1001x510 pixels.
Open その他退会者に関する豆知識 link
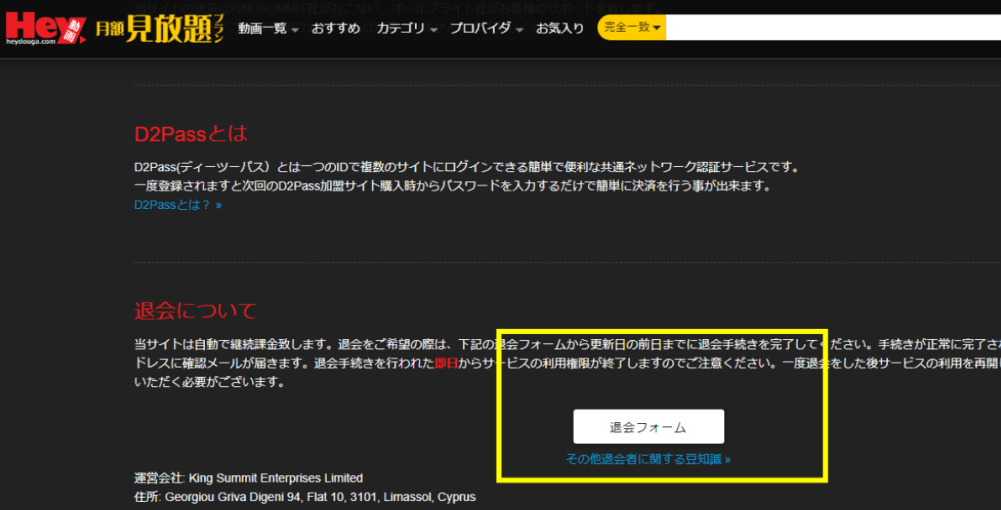(648, 459)
